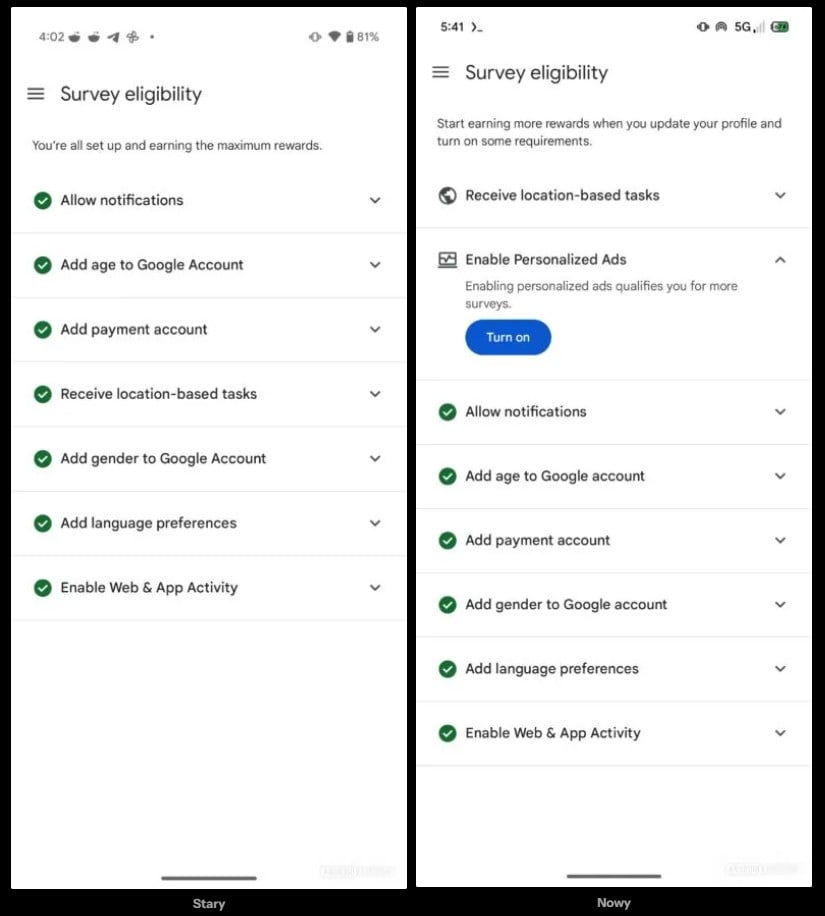825x916 pixels.
Task: Tap the 81% battery icon in the status bar
Action: (349, 37)
